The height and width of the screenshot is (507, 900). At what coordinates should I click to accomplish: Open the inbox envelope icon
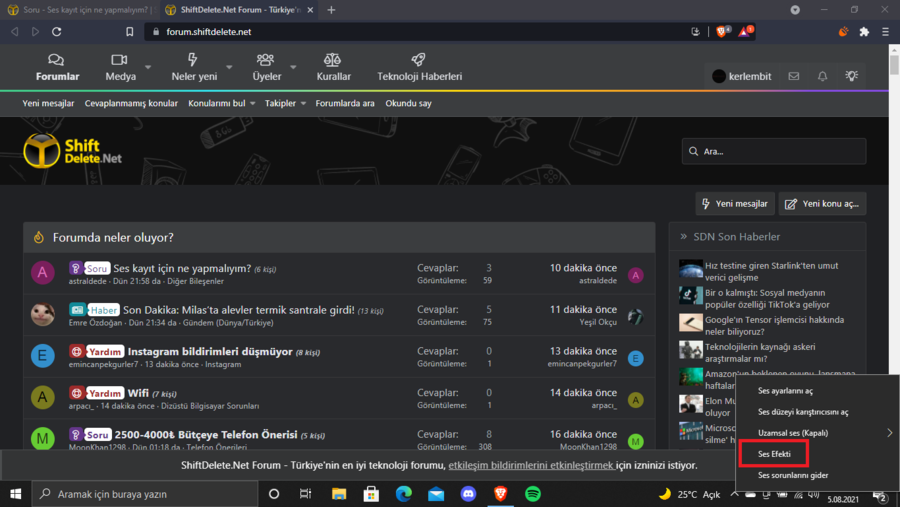(x=793, y=76)
